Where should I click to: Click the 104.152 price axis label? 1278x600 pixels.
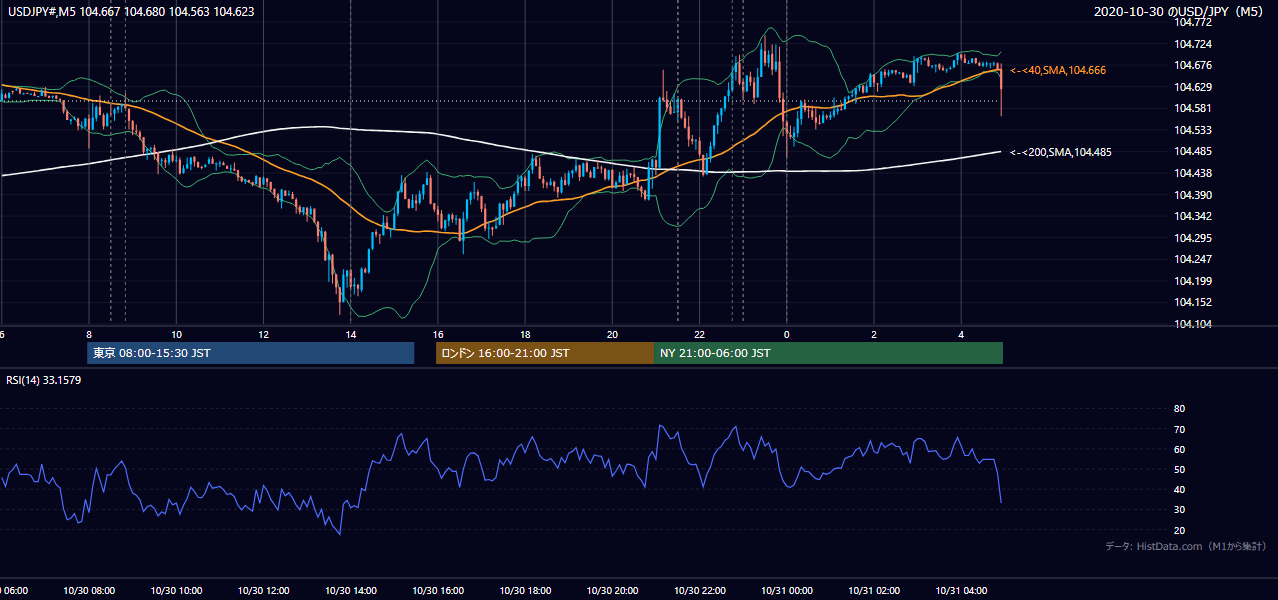[1194, 302]
